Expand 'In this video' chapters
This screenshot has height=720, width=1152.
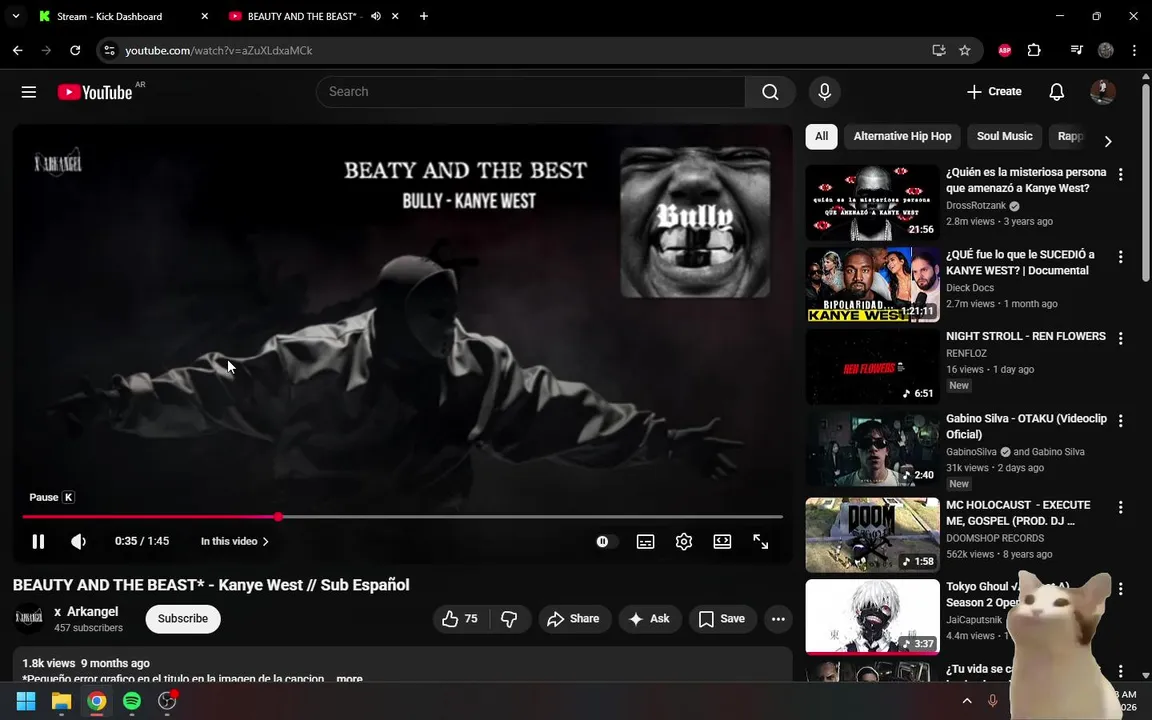[235, 541]
